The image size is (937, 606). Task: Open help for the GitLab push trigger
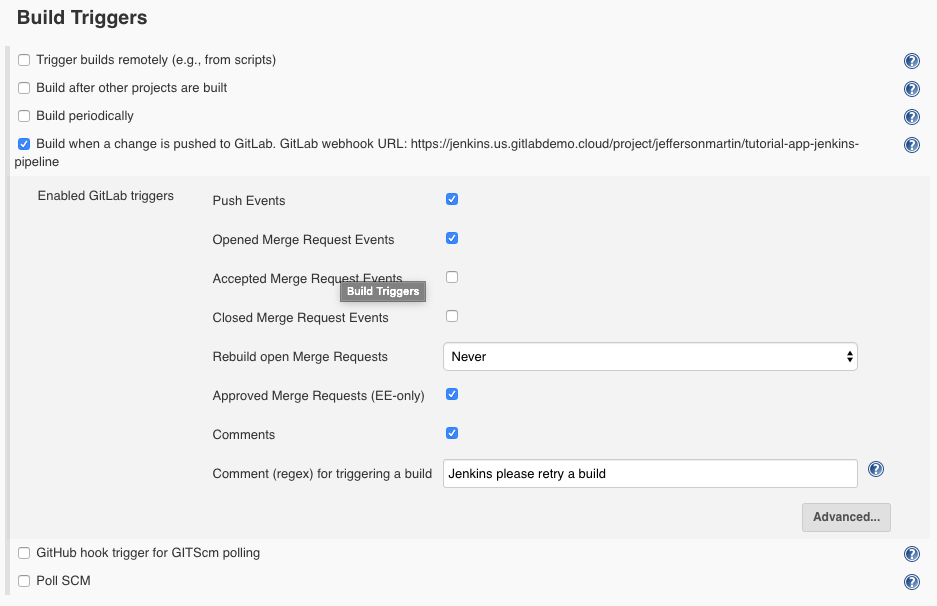pos(911,144)
